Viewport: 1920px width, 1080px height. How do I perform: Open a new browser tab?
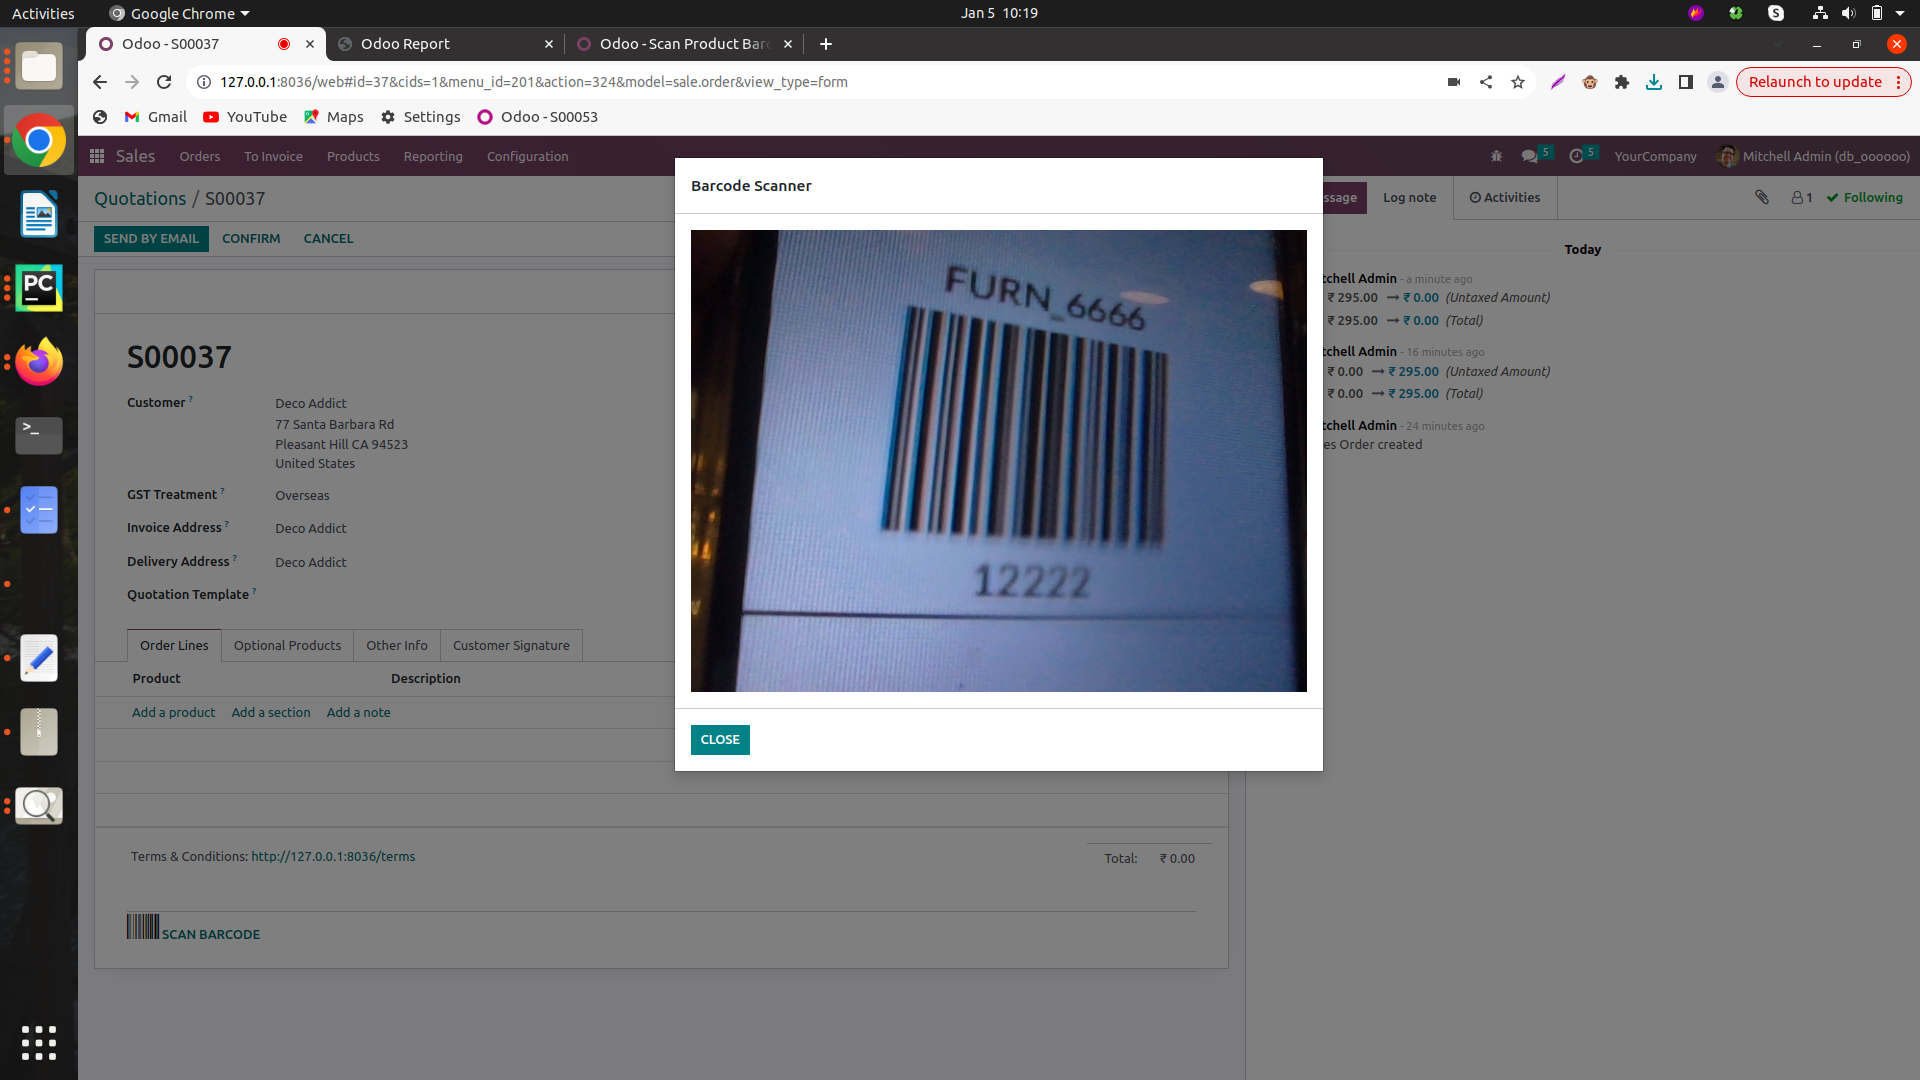coord(826,44)
